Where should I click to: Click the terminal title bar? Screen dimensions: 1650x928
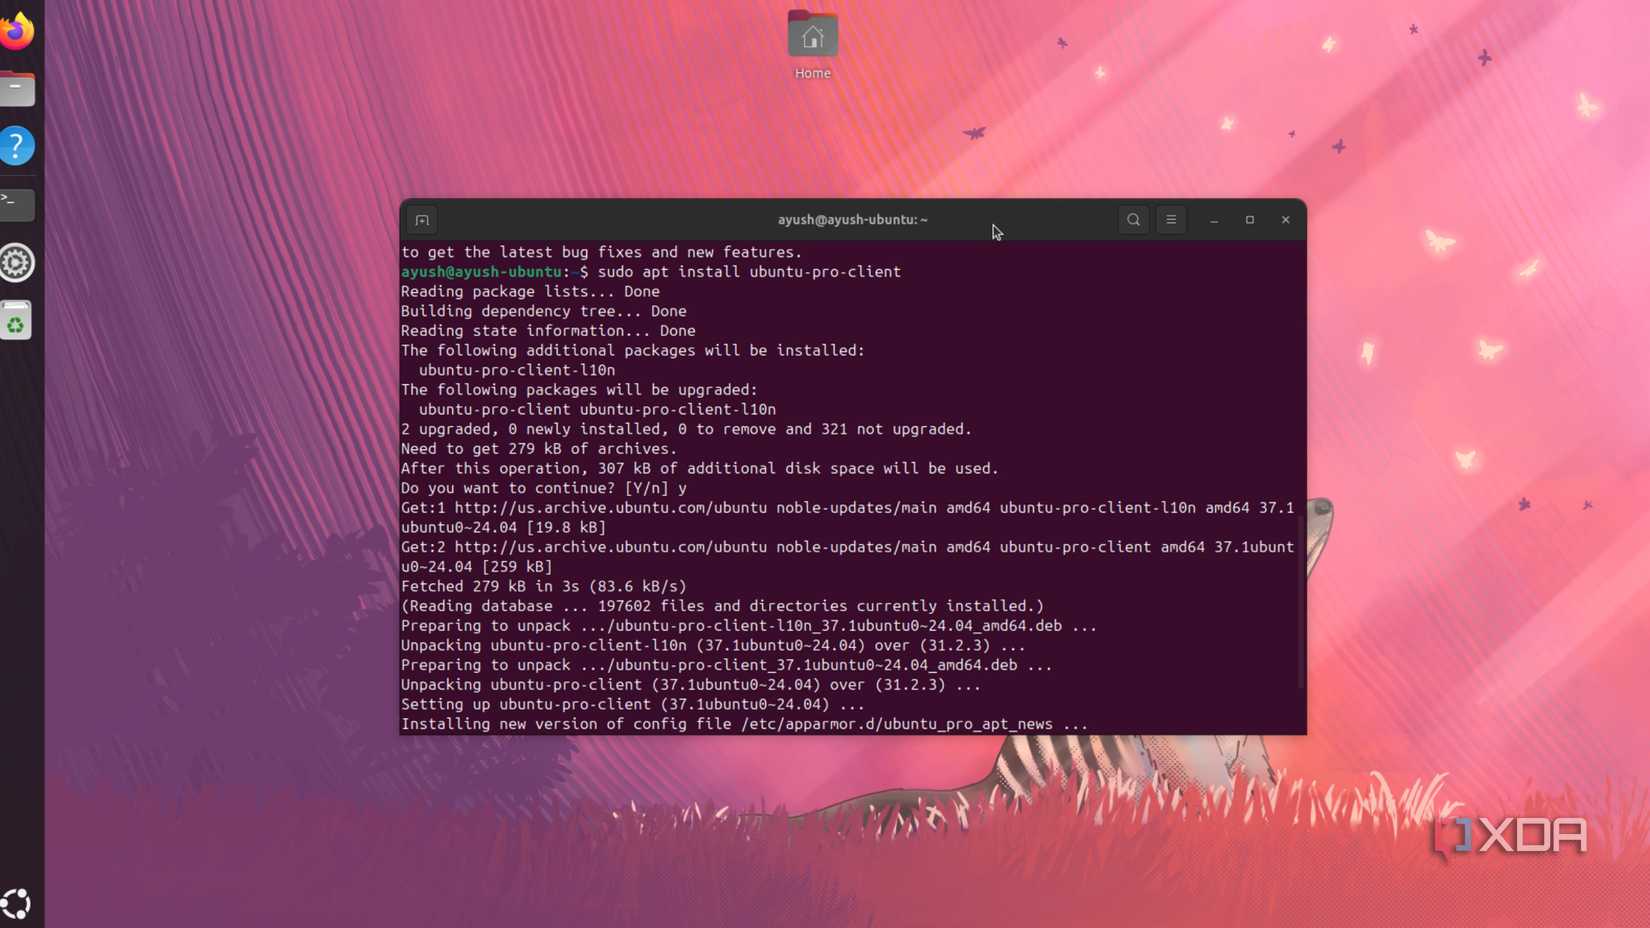point(852,220)
